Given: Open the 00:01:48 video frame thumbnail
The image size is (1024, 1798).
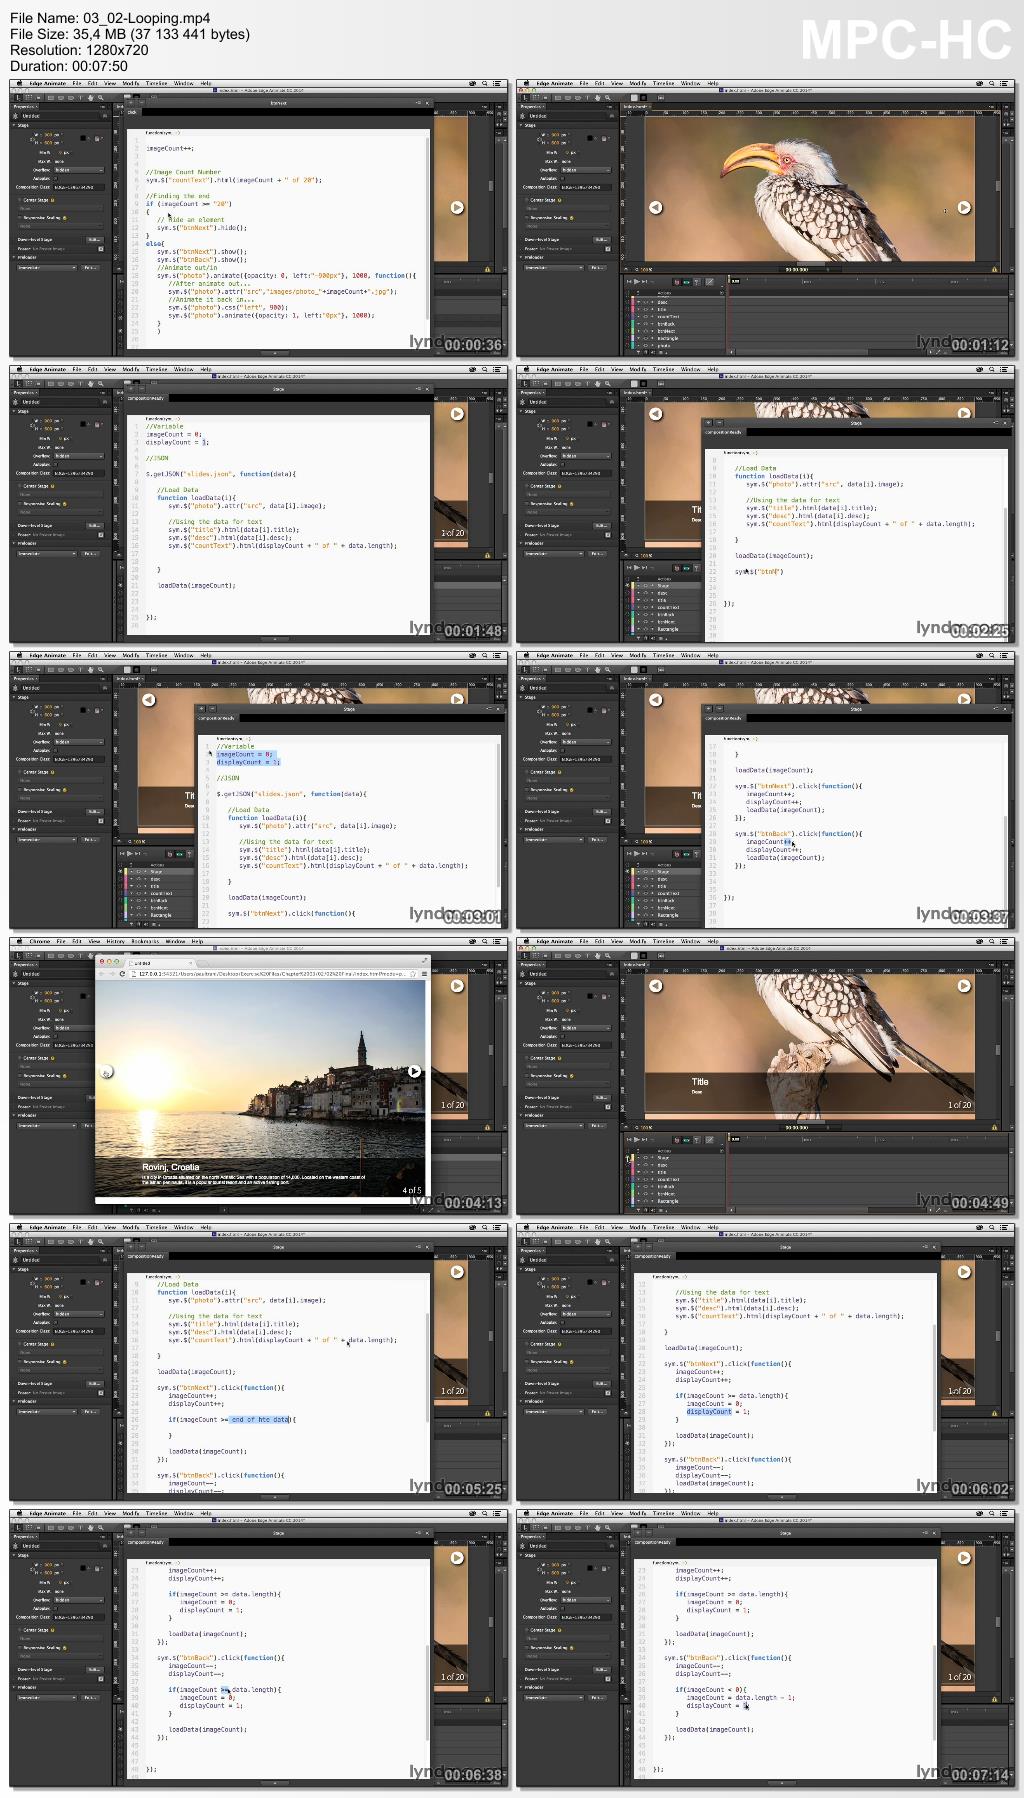Looking at the screenshot, I should pos(259,505).
